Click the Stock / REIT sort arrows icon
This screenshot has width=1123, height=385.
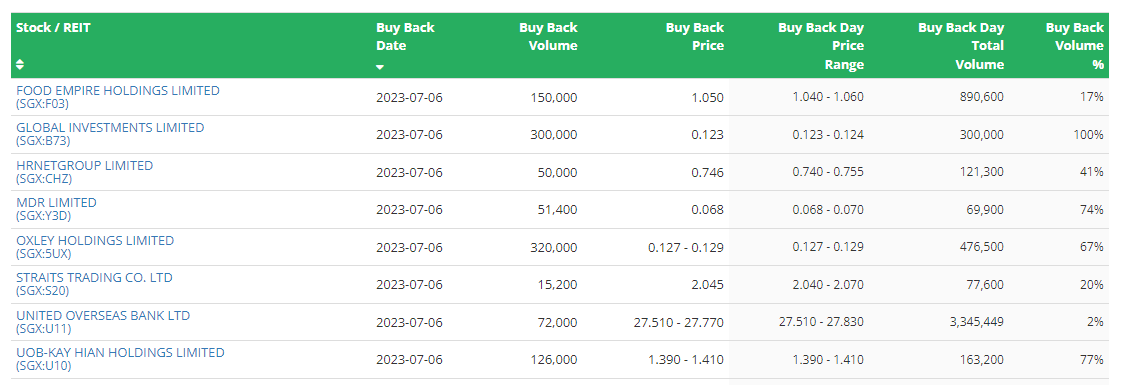tap(20, 64)
